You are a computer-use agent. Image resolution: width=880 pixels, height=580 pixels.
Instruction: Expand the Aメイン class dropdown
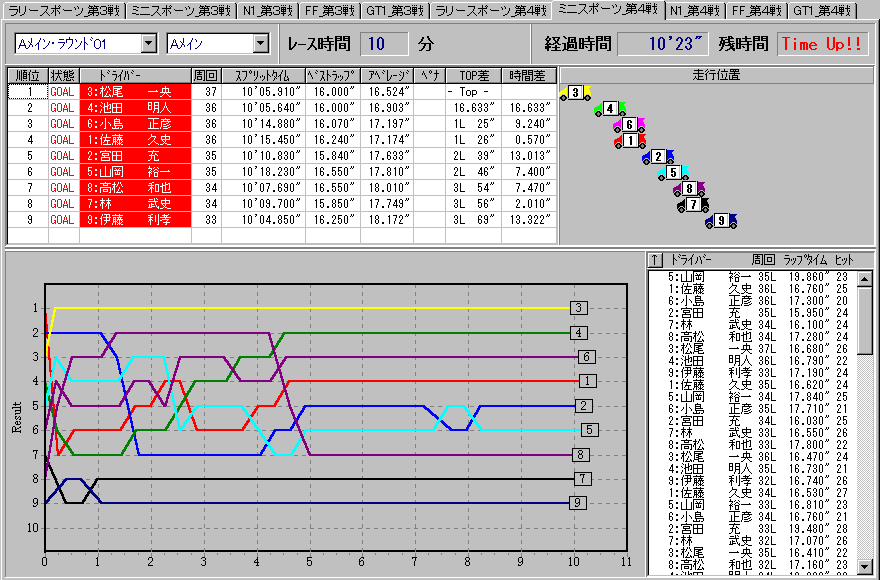pyautogui.click(x=261, y=44)
